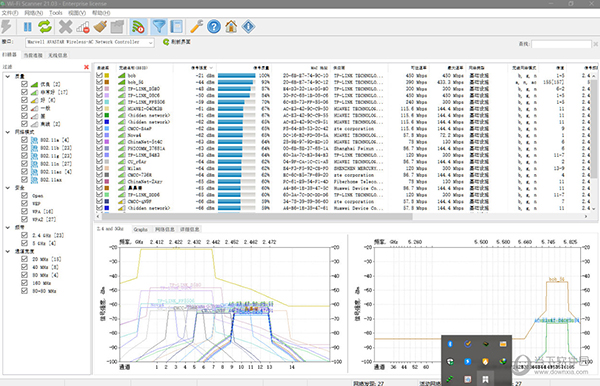Collapse the filter group containing 802.11 modes

coord(8,132)
